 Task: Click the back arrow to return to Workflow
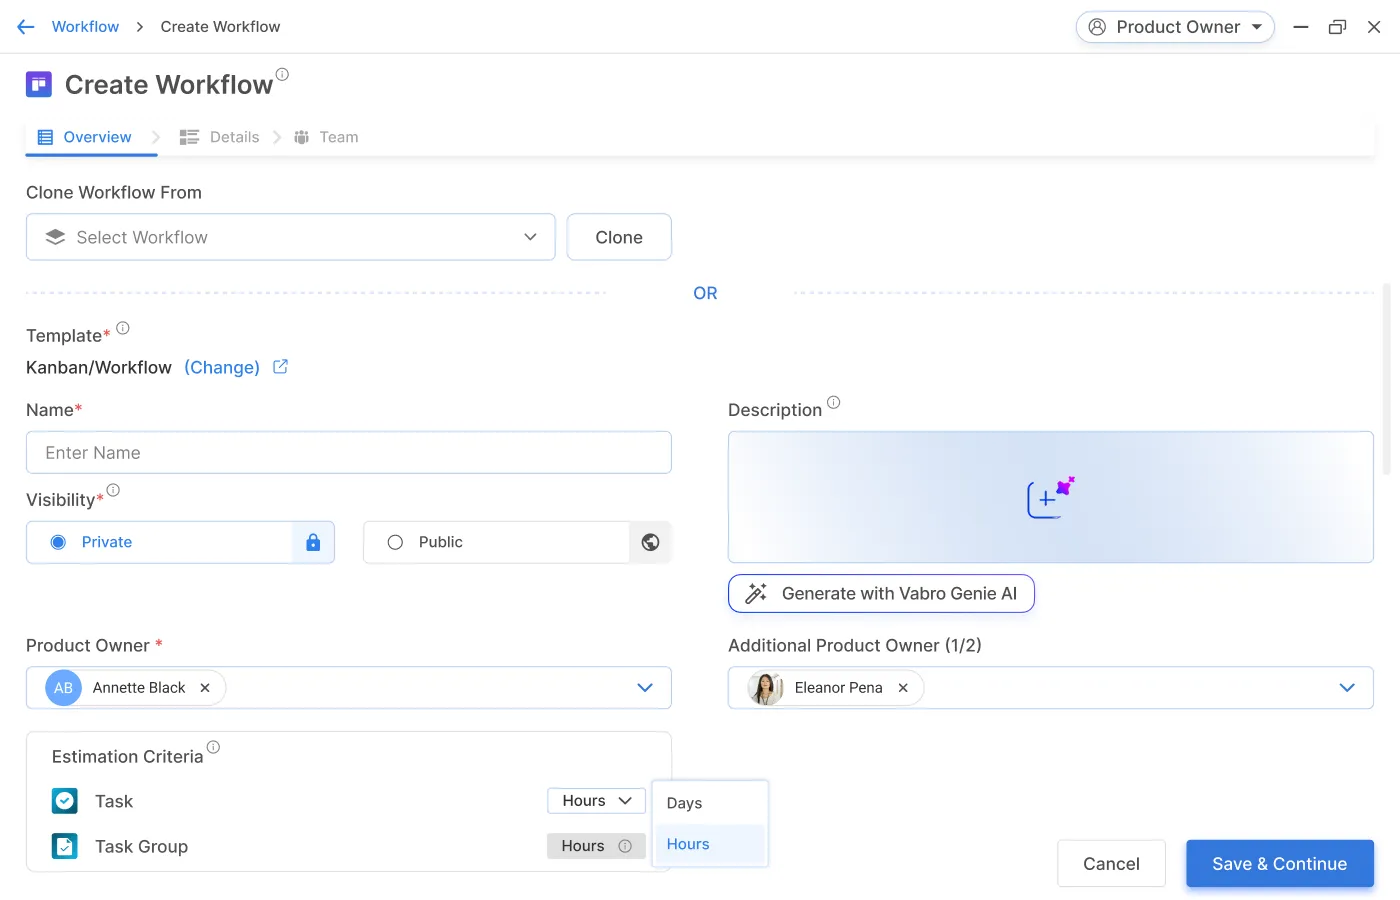coord(25,26)
